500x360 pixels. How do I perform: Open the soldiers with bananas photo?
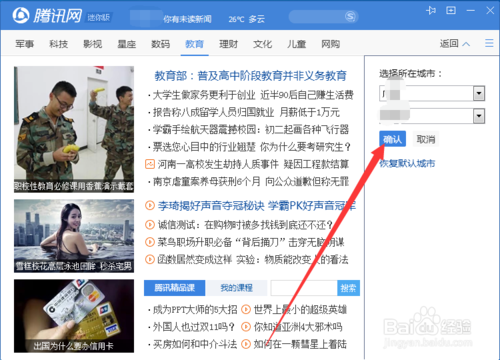point(74,129)
